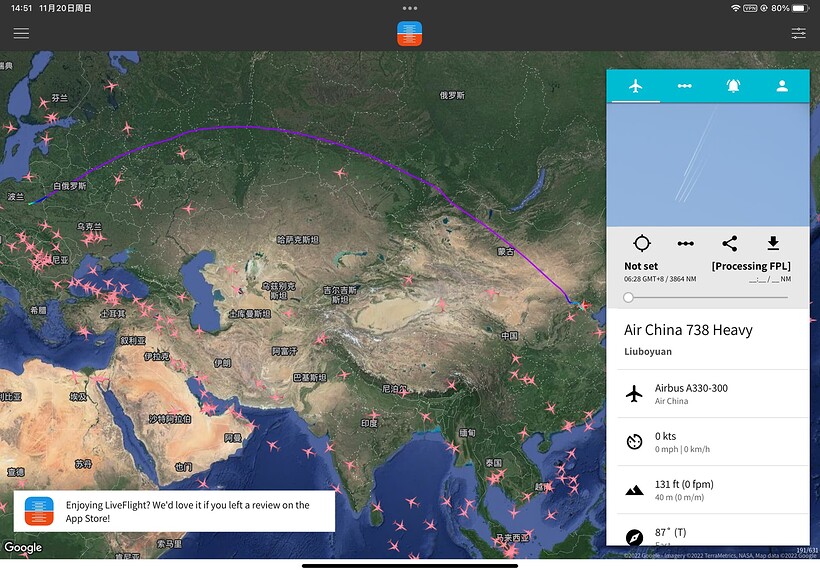Click the flight progress slider handle
This screenshot has height=572, width=820.
(x=628, y=298)
